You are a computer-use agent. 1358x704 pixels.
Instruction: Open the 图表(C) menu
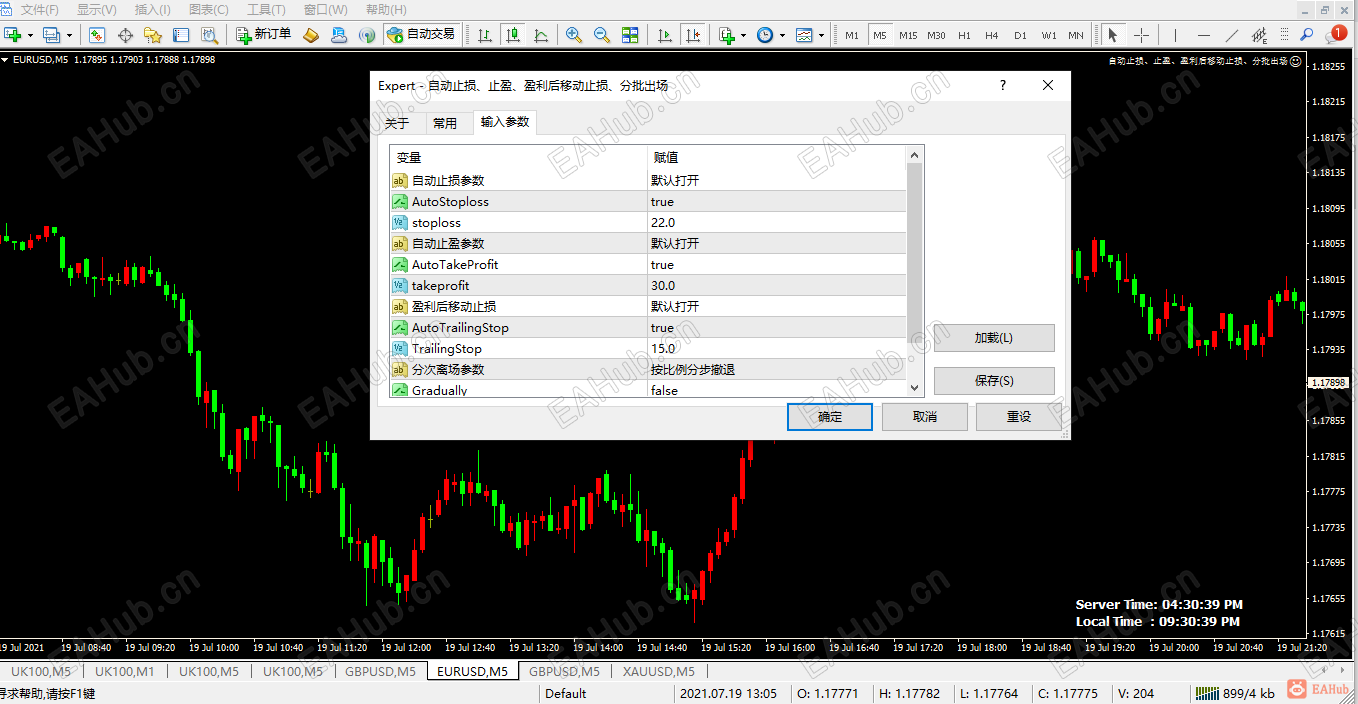tap(209, 10)
